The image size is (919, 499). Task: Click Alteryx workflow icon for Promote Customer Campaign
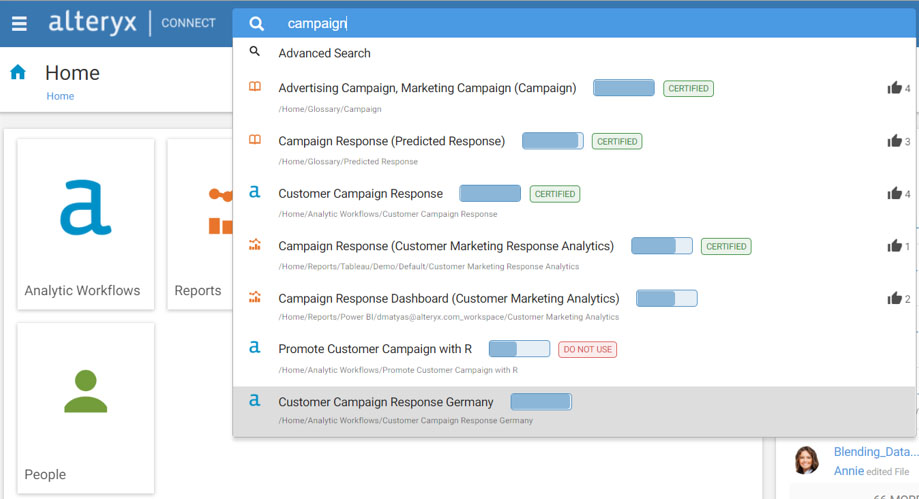tap(254, 347)
